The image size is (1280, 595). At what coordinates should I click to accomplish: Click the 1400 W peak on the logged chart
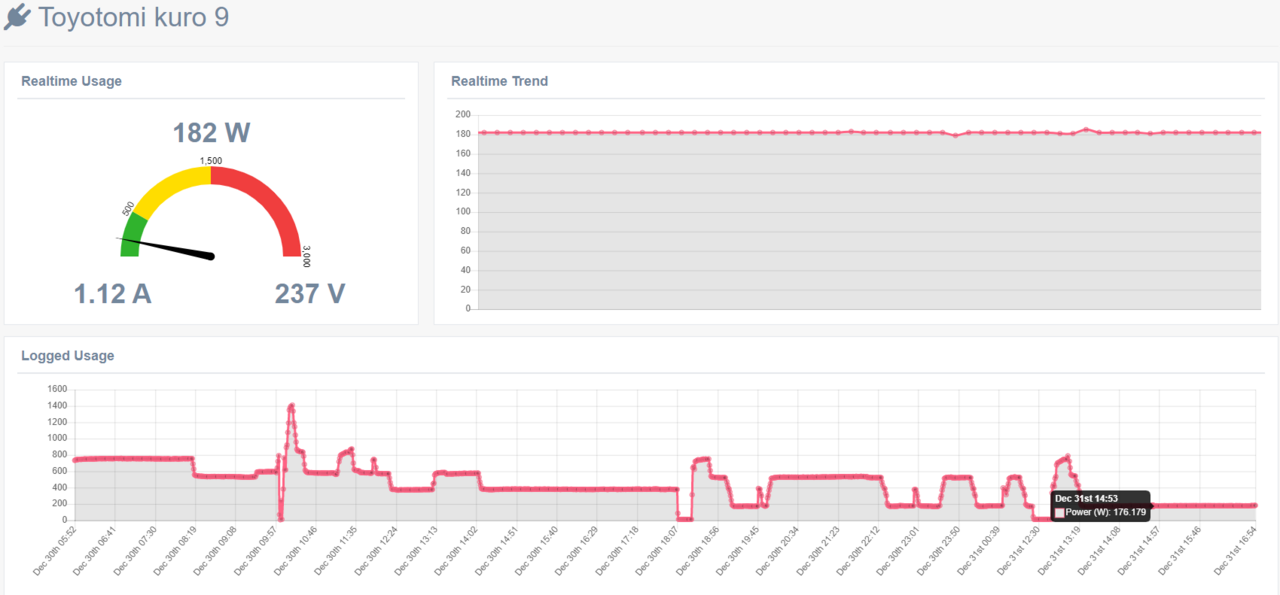tap(291, 405)
